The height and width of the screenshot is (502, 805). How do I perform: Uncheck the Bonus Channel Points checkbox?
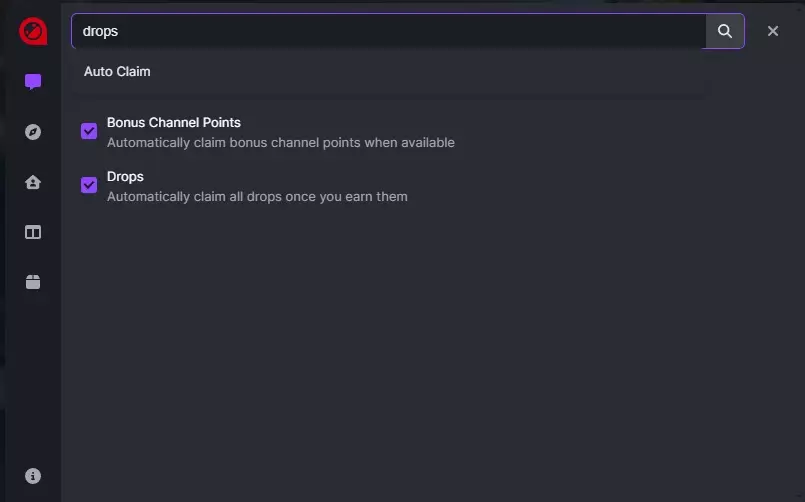click(89, 131)
